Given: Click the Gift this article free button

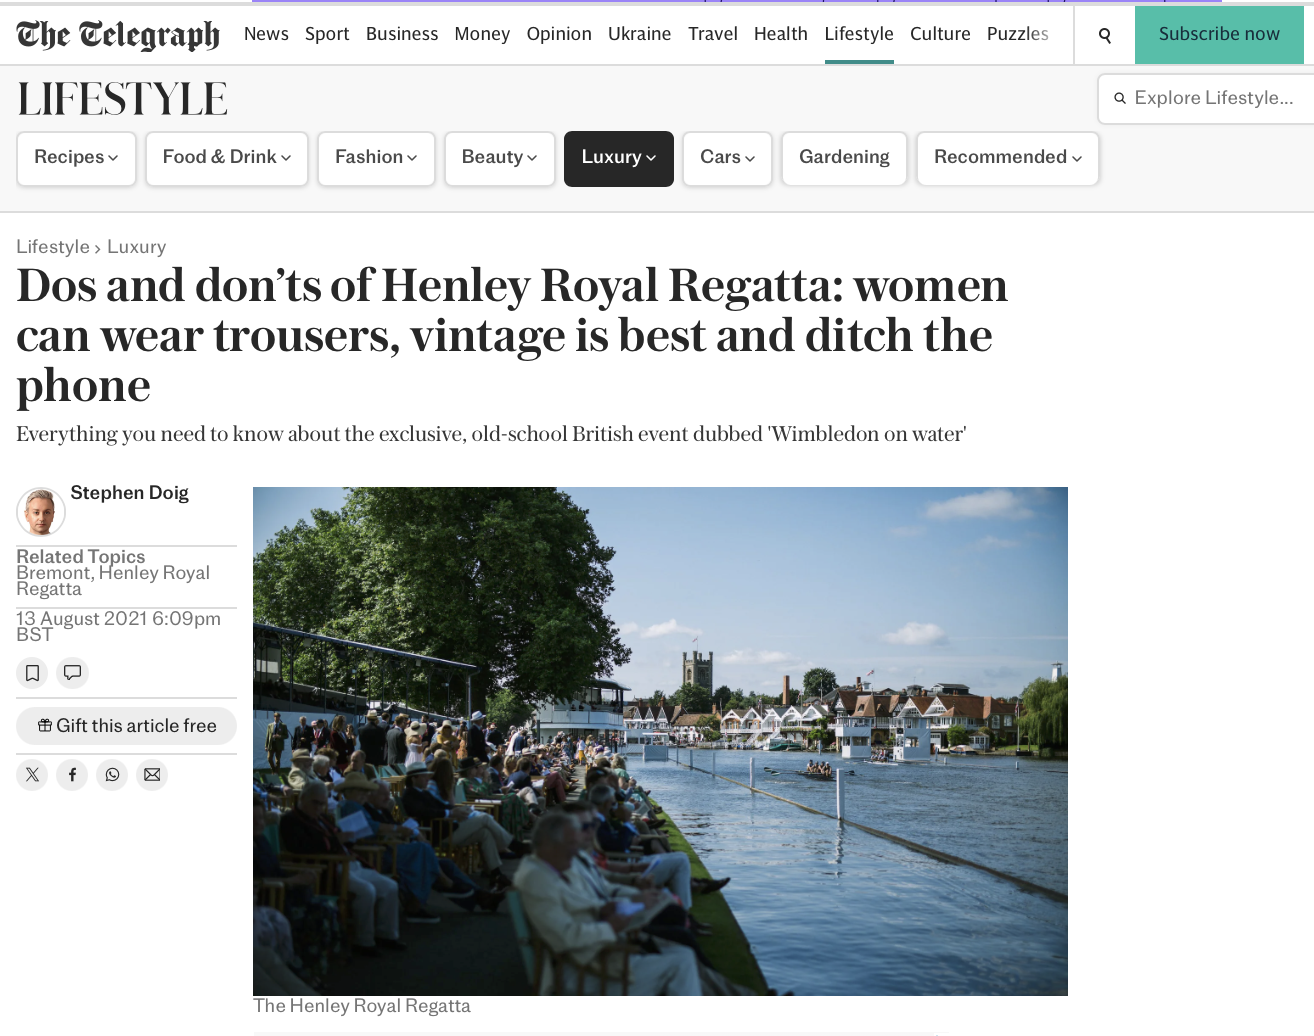Looking at the screenshot, I should 126,726.
